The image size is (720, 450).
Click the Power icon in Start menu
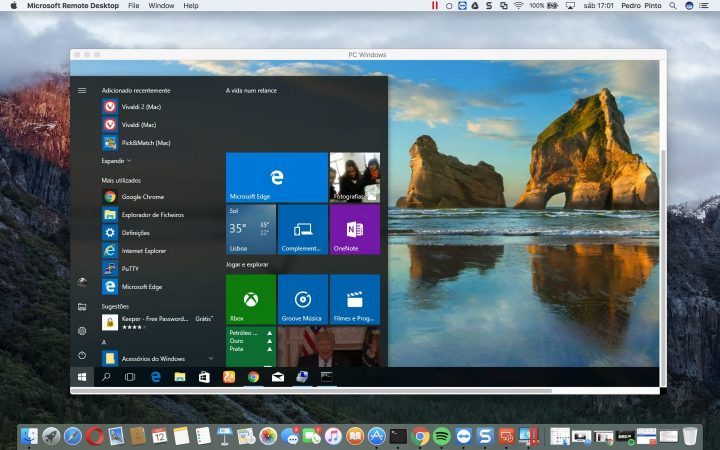81,355
